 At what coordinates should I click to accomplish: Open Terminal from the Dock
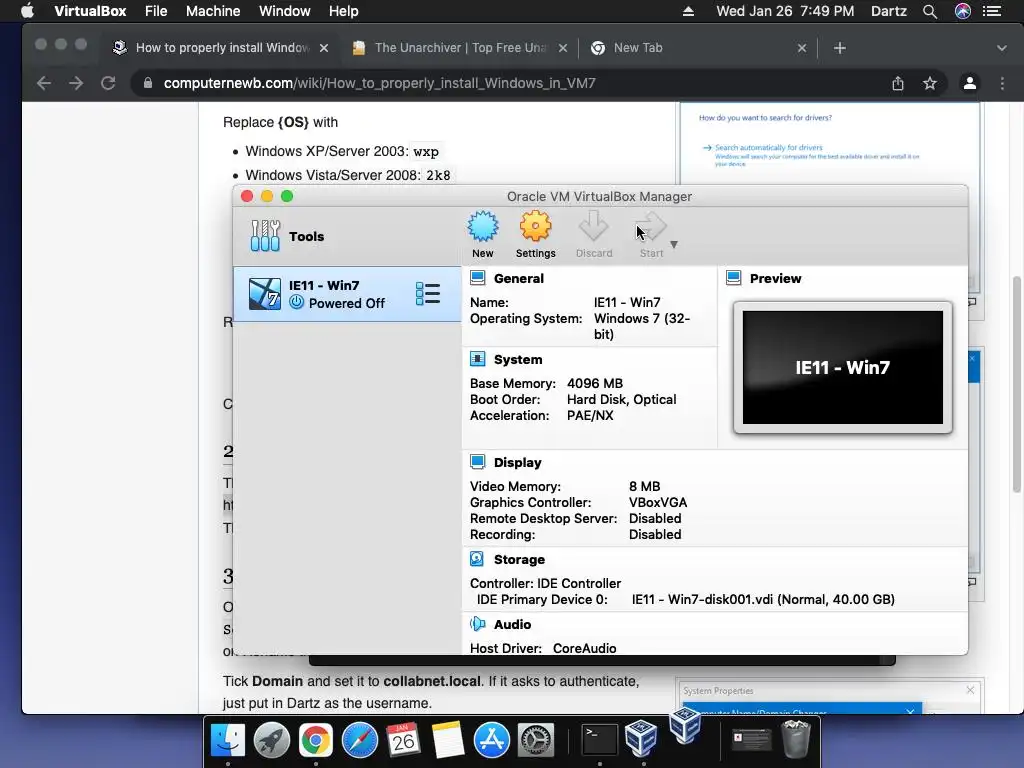tap(600, 740)
